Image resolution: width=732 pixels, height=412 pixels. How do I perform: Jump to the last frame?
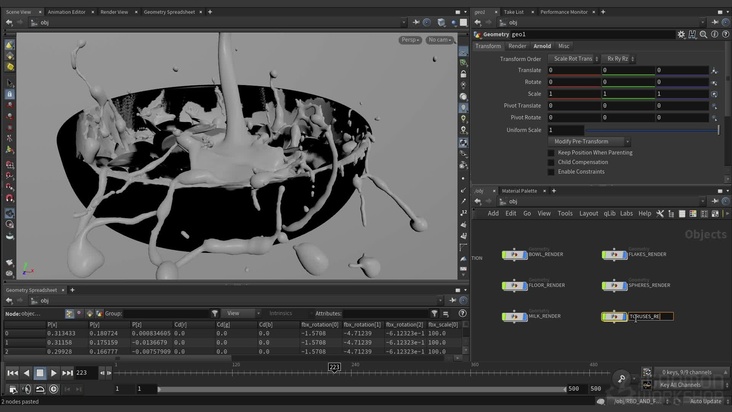(x=67, y=373)
